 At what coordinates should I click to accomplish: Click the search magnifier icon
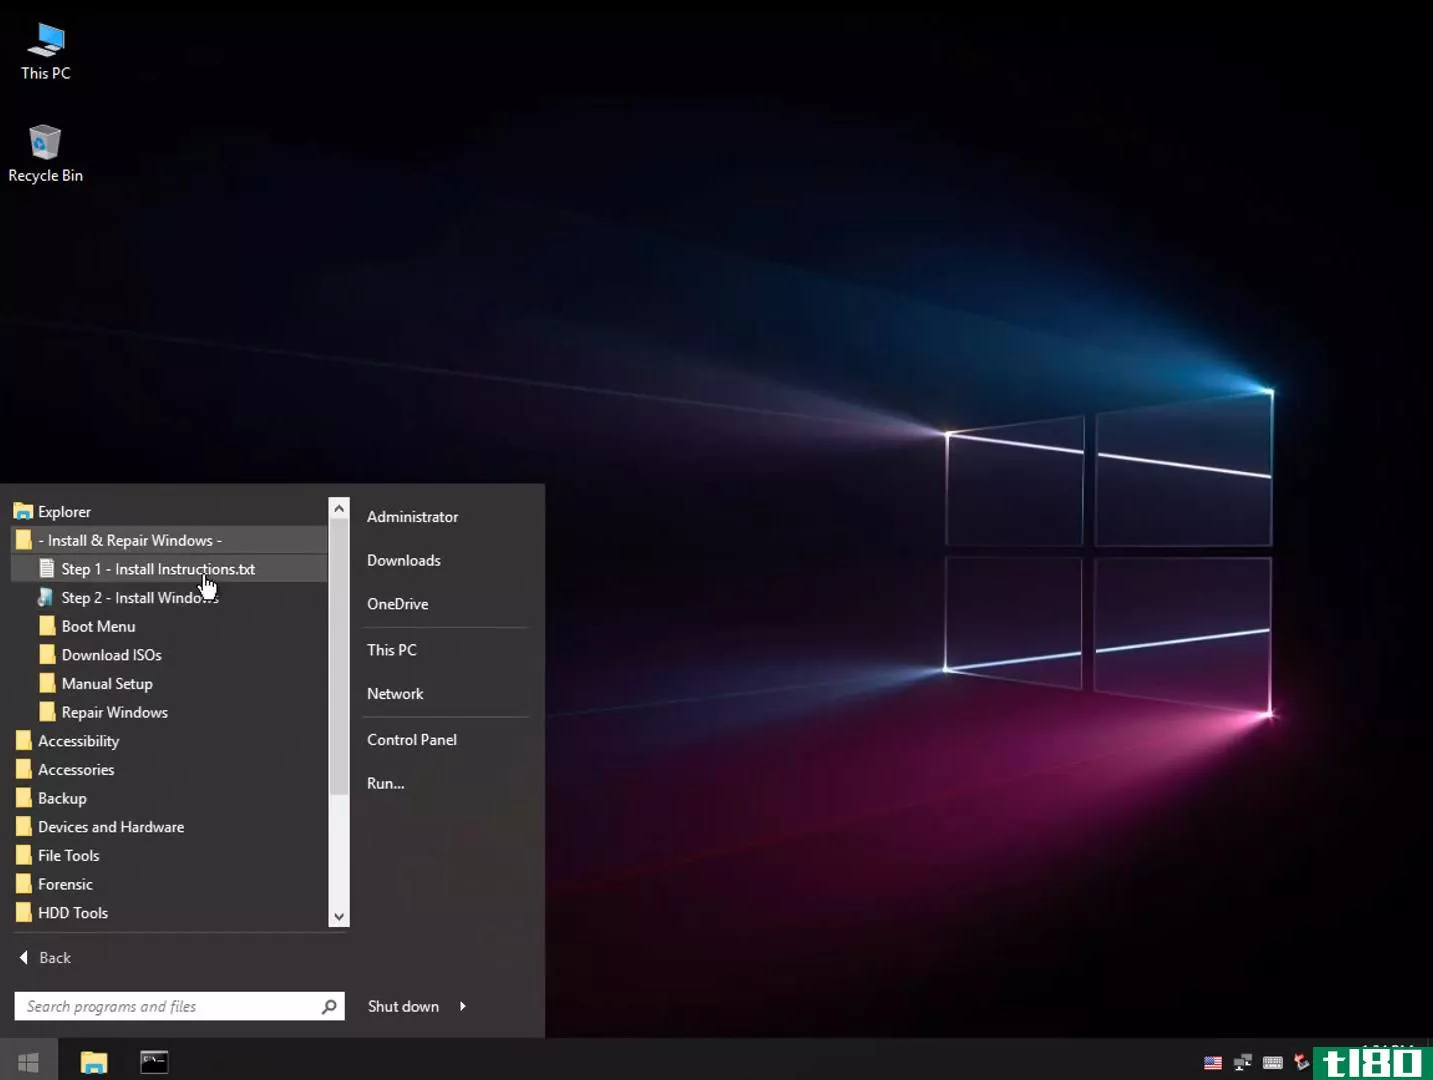pos(329,1006)
